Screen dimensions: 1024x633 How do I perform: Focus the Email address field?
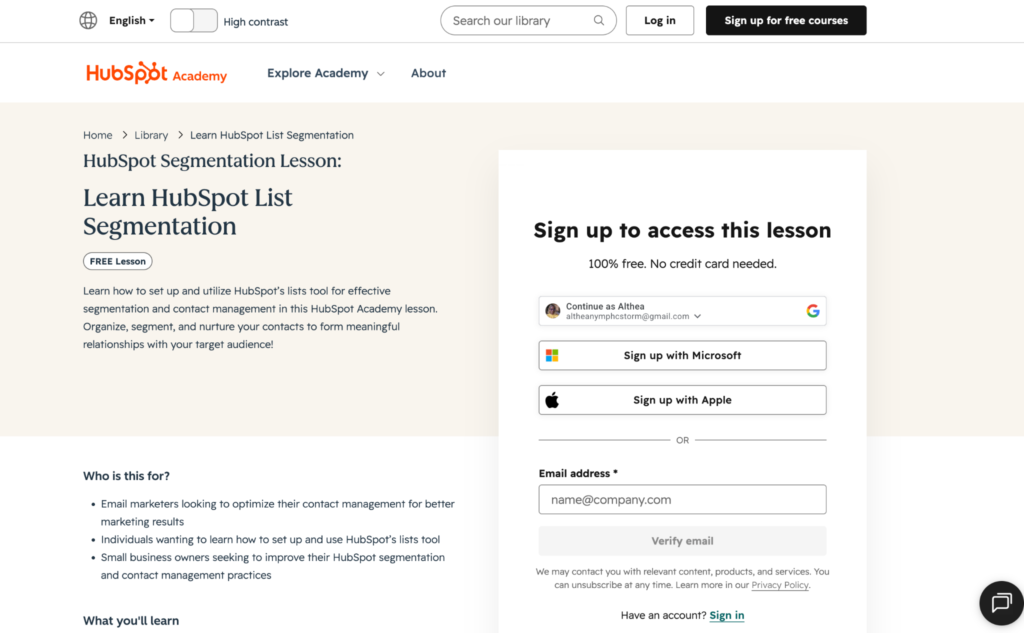click(682, 500)
